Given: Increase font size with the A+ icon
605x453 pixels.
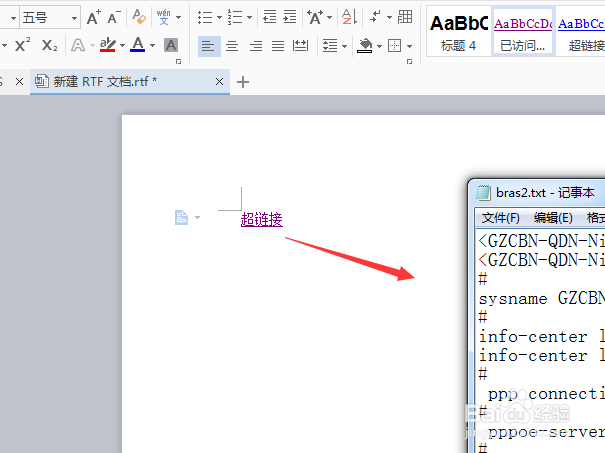Looking at the screenshot, I should pos(94,17).
